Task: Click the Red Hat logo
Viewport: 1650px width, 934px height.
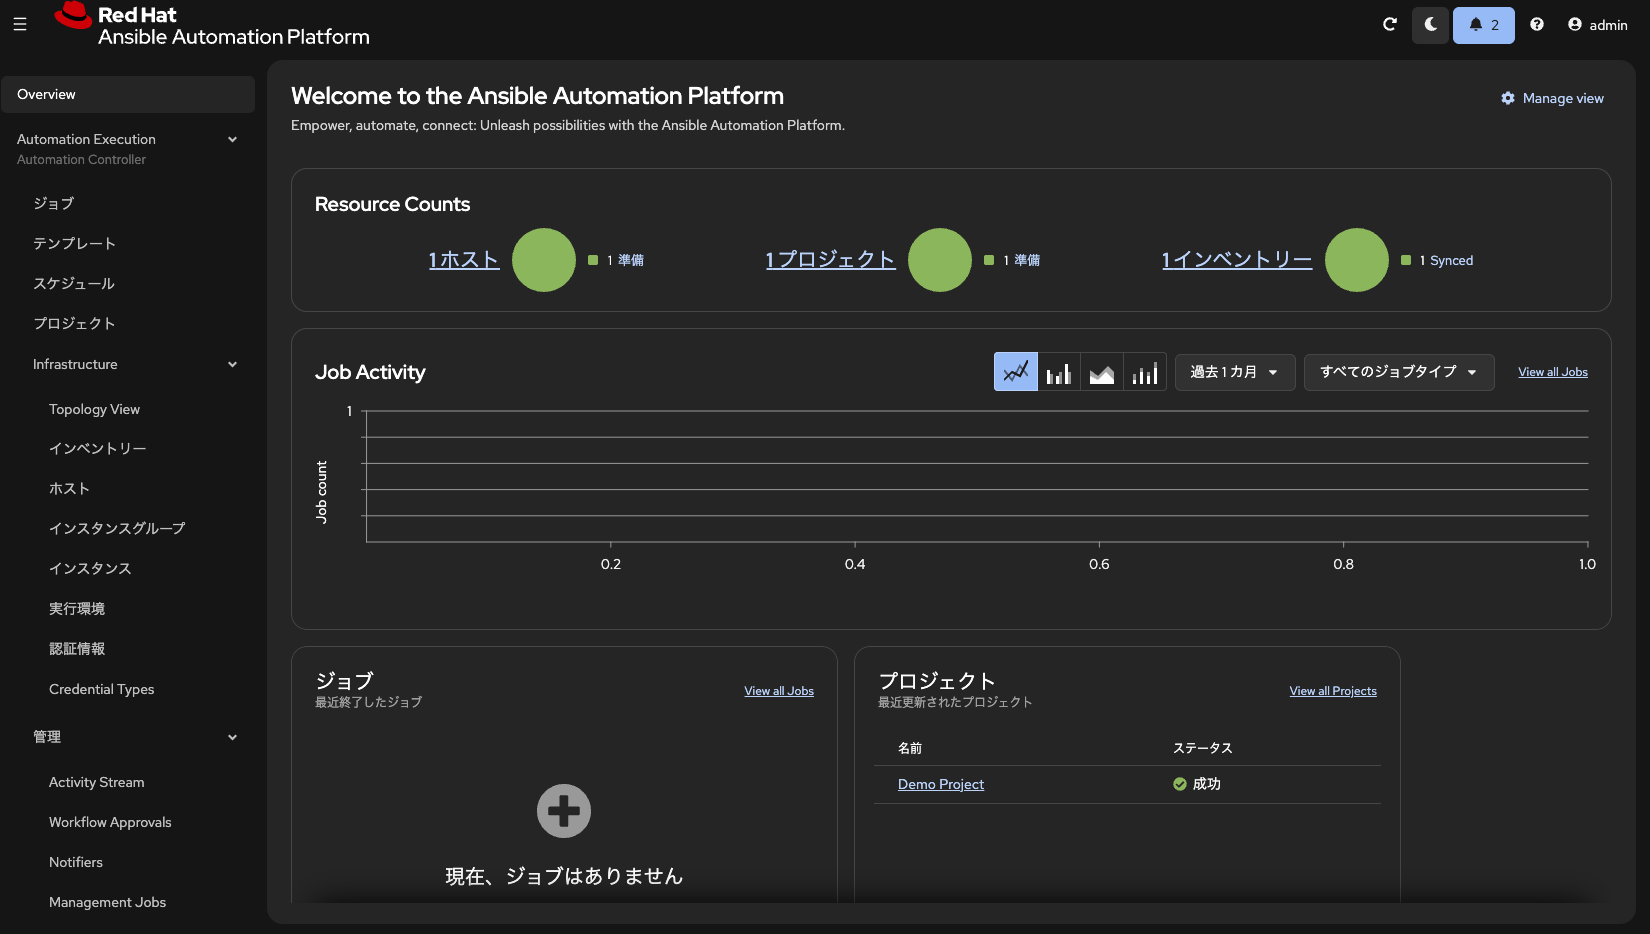Action: point(212,25)
